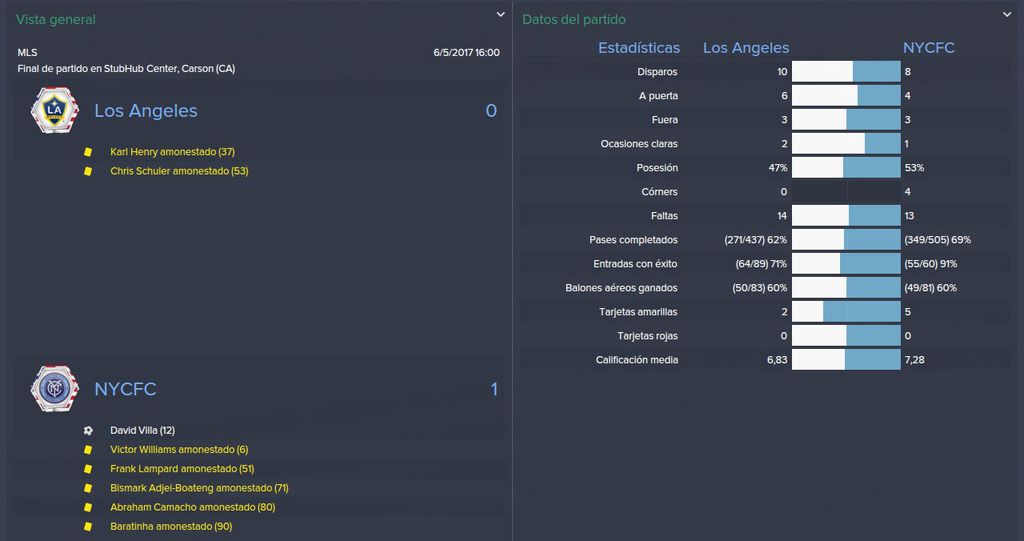Click yellow card icon next to Baratinha

88,527
